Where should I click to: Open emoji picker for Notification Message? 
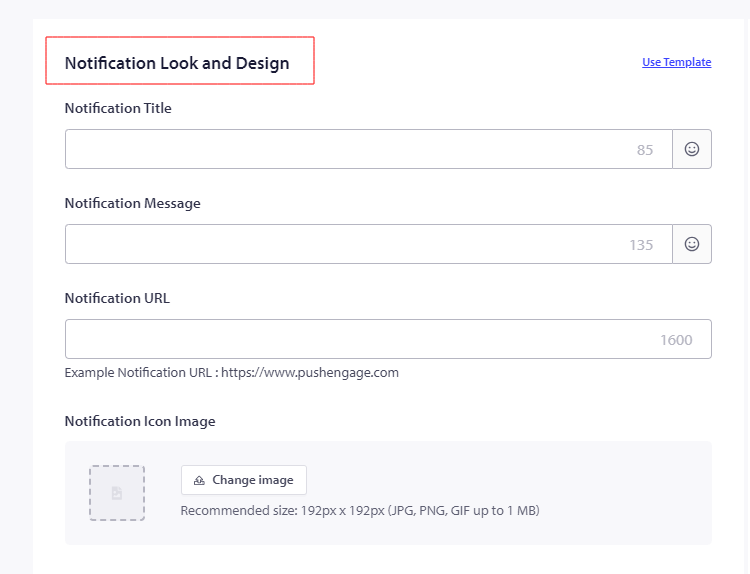tap(691, 244)
